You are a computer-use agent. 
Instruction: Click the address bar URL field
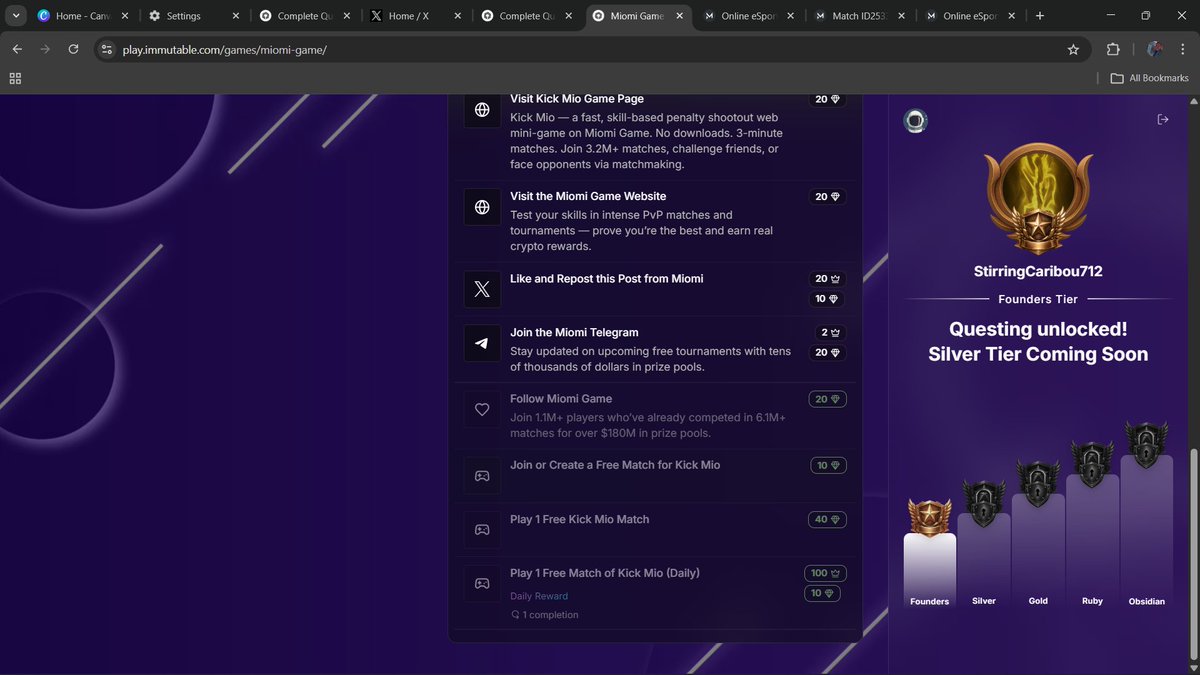pyautogui.click(x=590, y=49)
